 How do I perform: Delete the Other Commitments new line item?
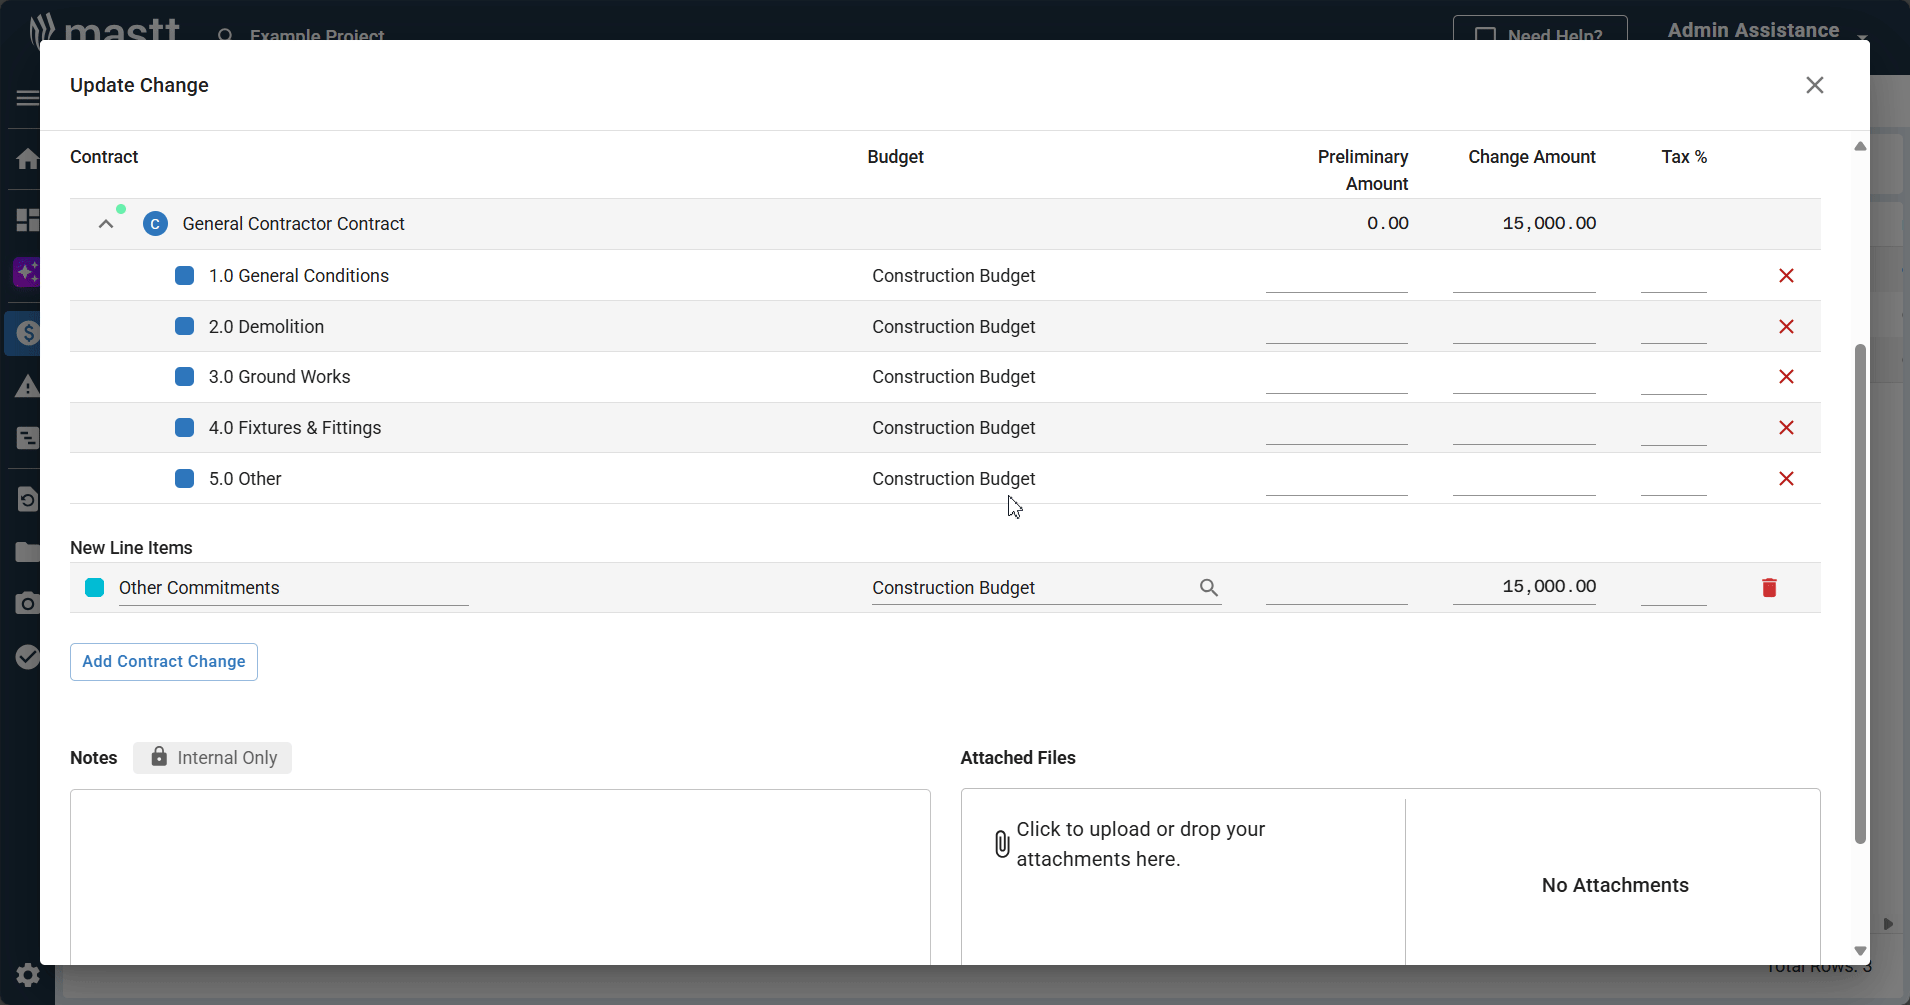pyautogui.click(x=1769, y=588)
